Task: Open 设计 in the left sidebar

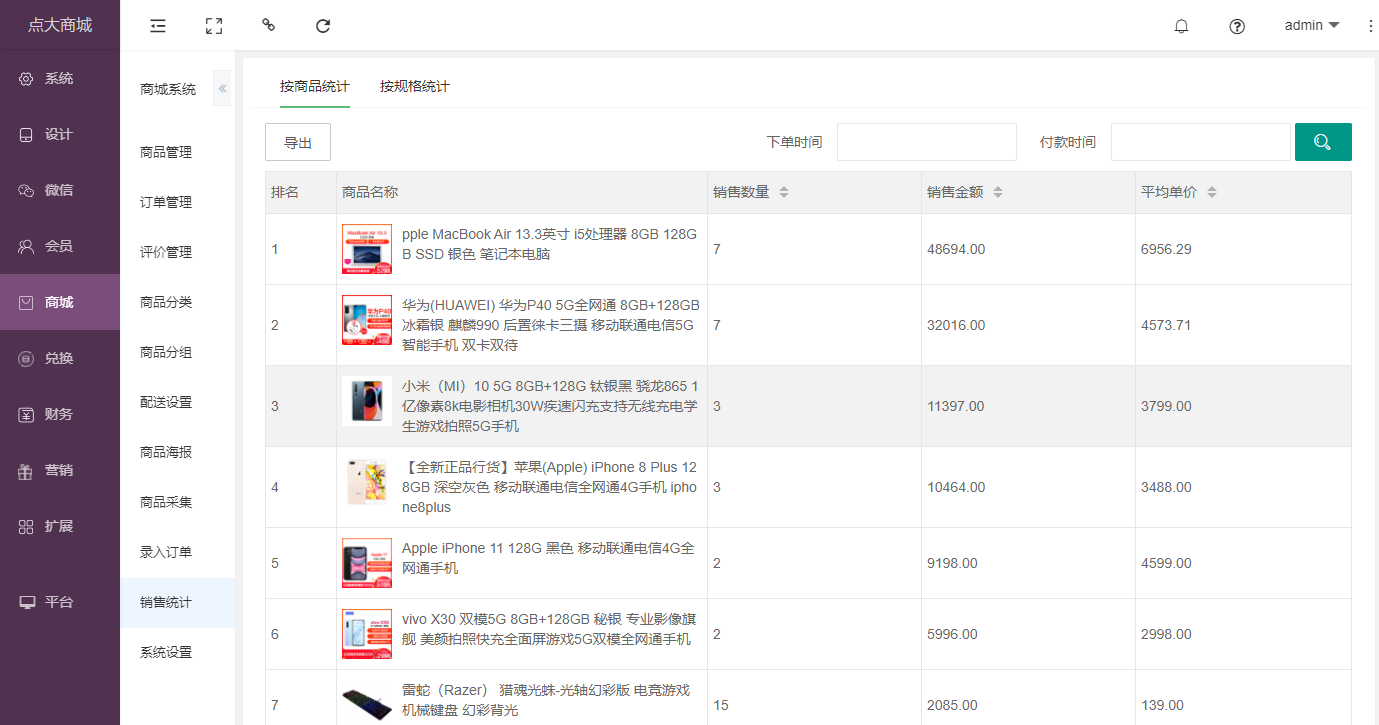Action: (x=60, y=135)
